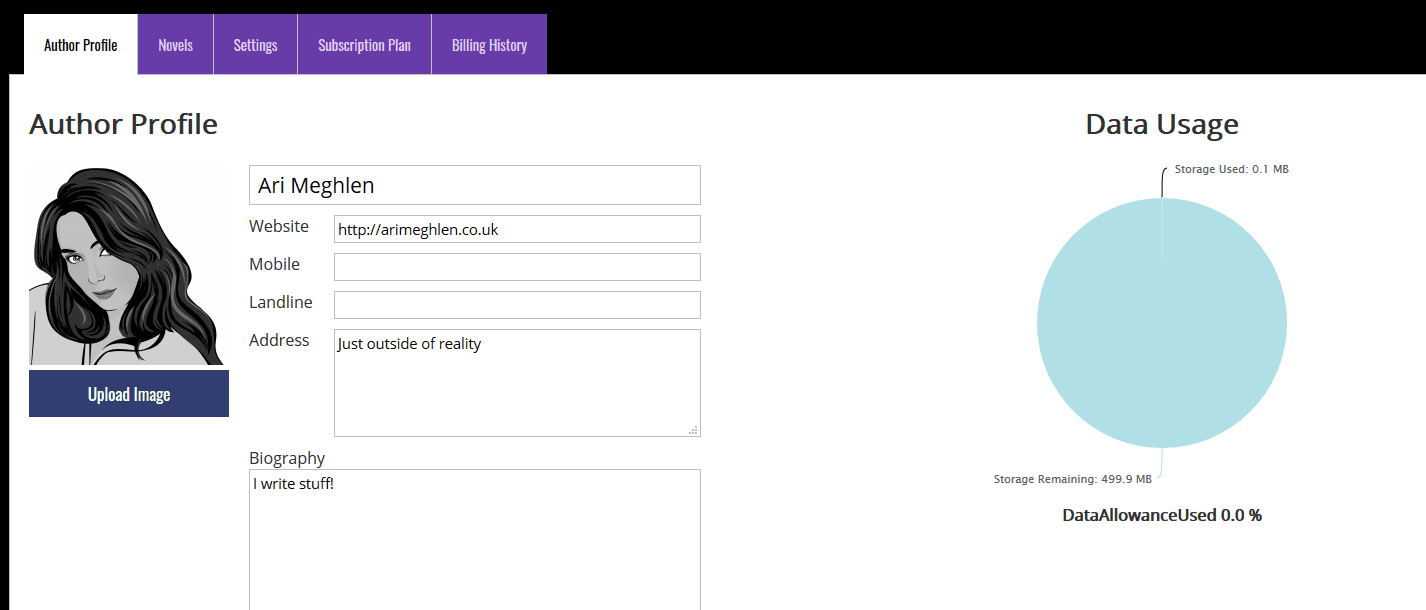Focus the author name field 'Ari Meghlen'
This screenshot has width=1426, height=610.
pyautogui.click(x=474, y=185)
